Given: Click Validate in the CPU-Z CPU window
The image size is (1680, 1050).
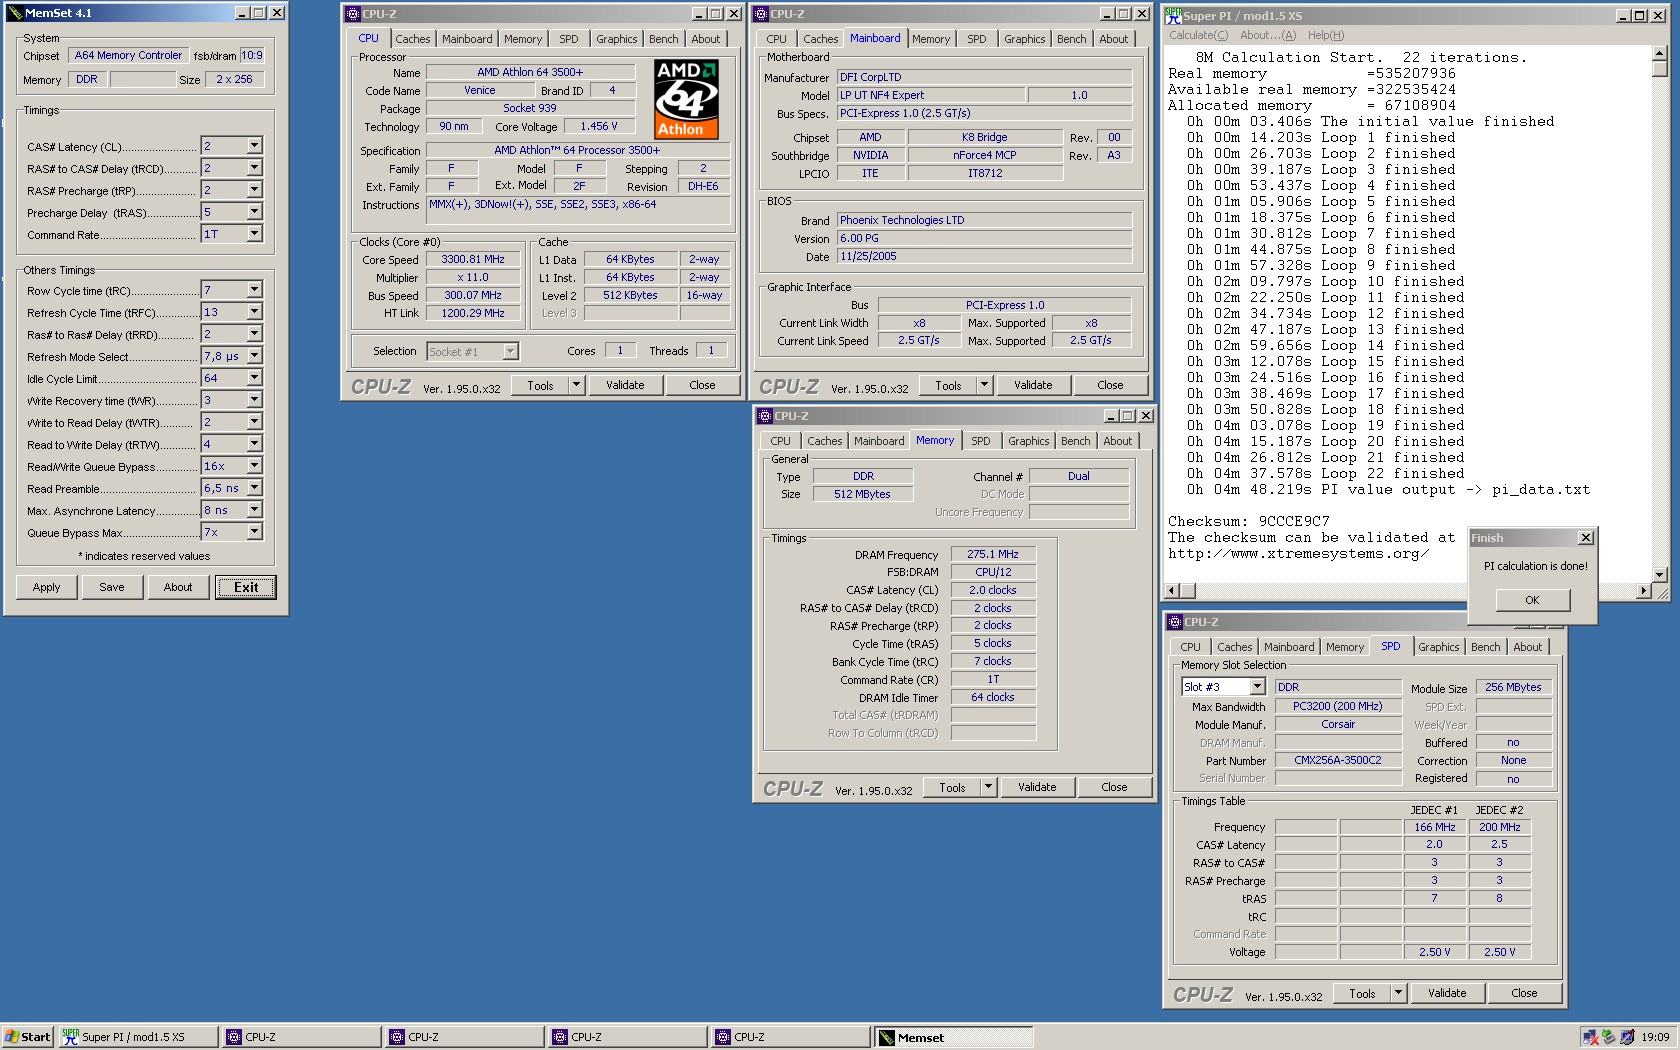Looking at the screenshot, I should click(625, 385).
